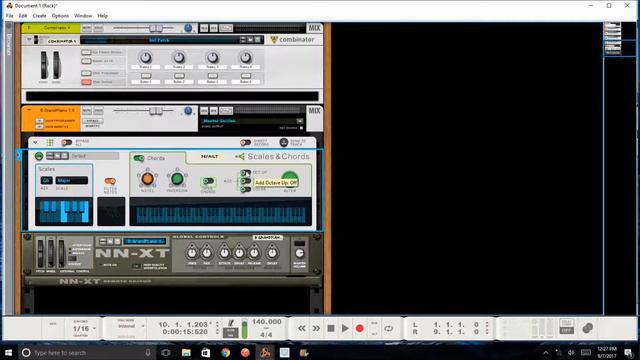The image size is (640, 360).
Task: Toggle the red Show Devices button
Action: (86, 82)
